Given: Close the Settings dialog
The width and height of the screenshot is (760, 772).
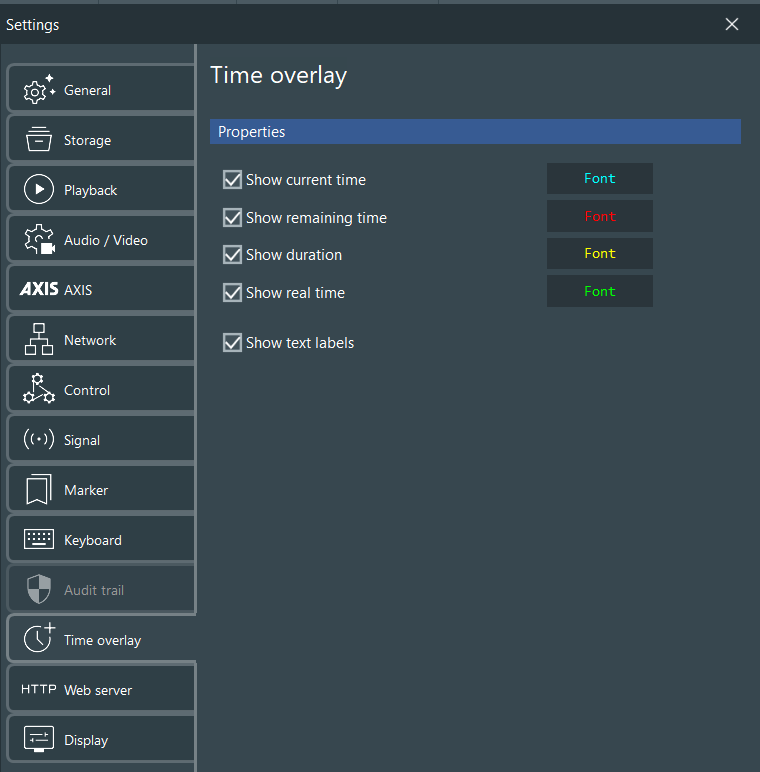Looking at the screenshot, I should [731, 24].
